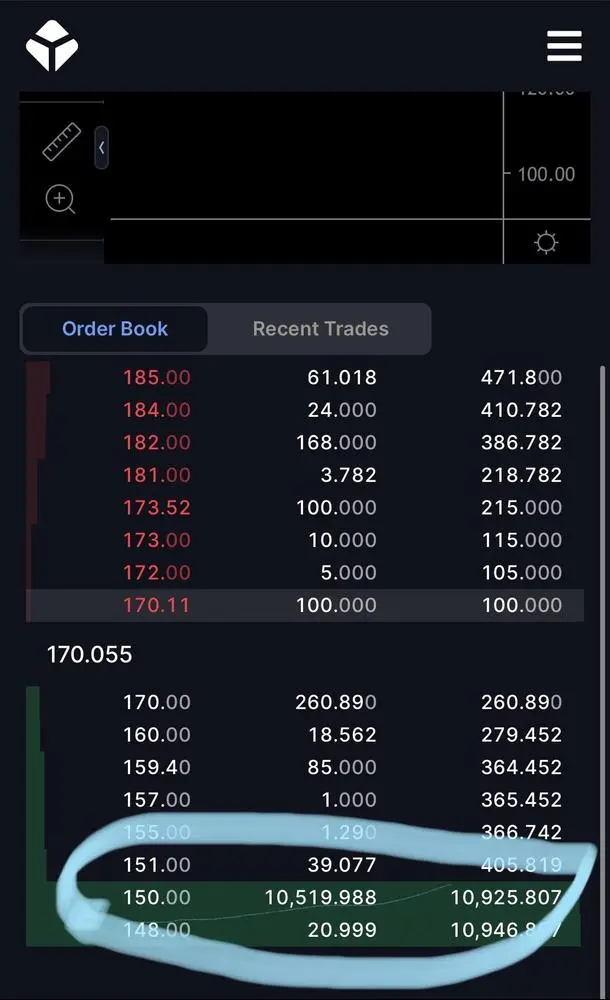The width and height of the screenshot is (610, 1000).
Task: Click the last traded price 170.055
Action: [x=91, y=655]
